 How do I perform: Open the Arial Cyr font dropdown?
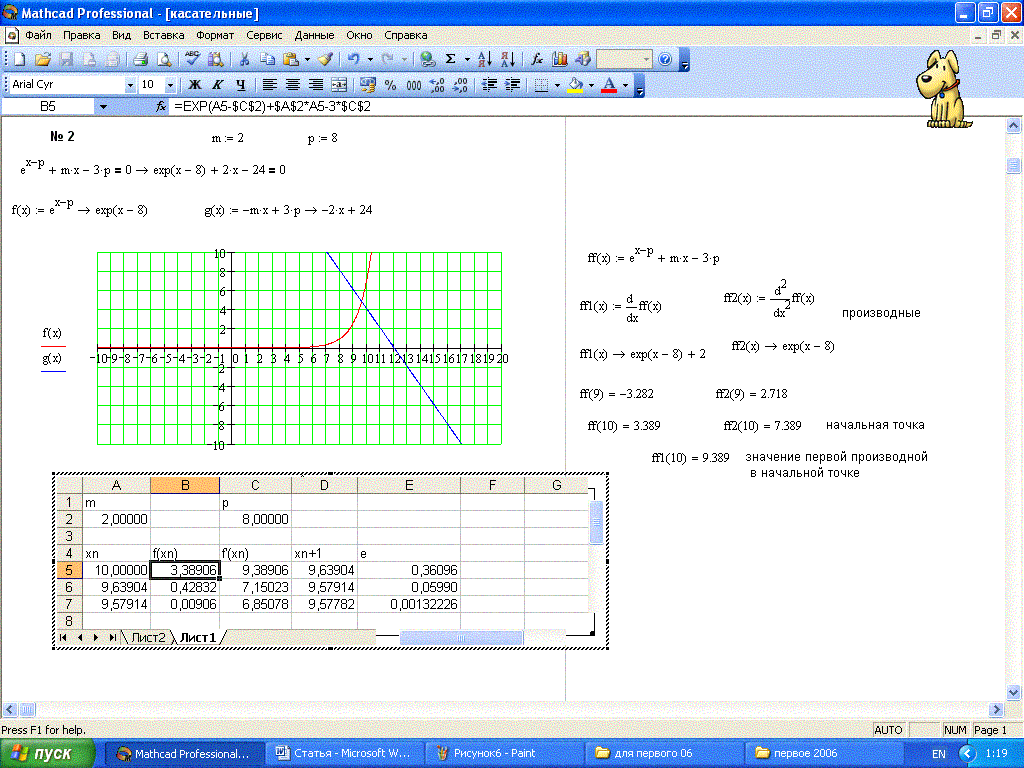[x=130, y=85]
